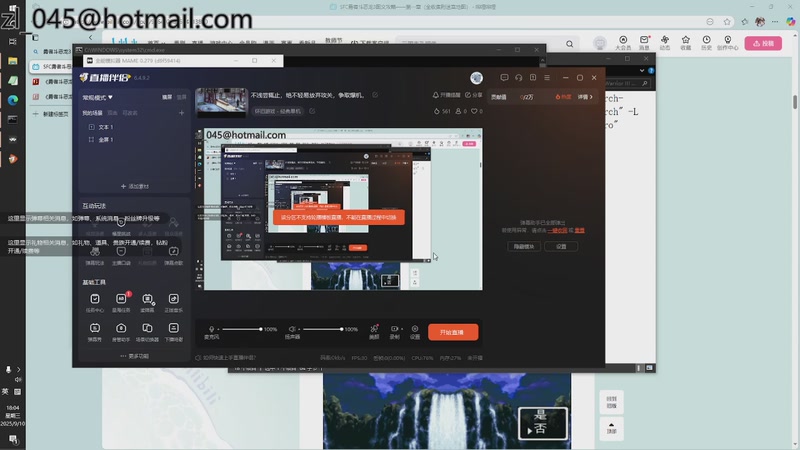Click the pink 投稿 upload button
The width and height of the screenshot is (800, 450).
pyautogui.click(x=763, y=43)
